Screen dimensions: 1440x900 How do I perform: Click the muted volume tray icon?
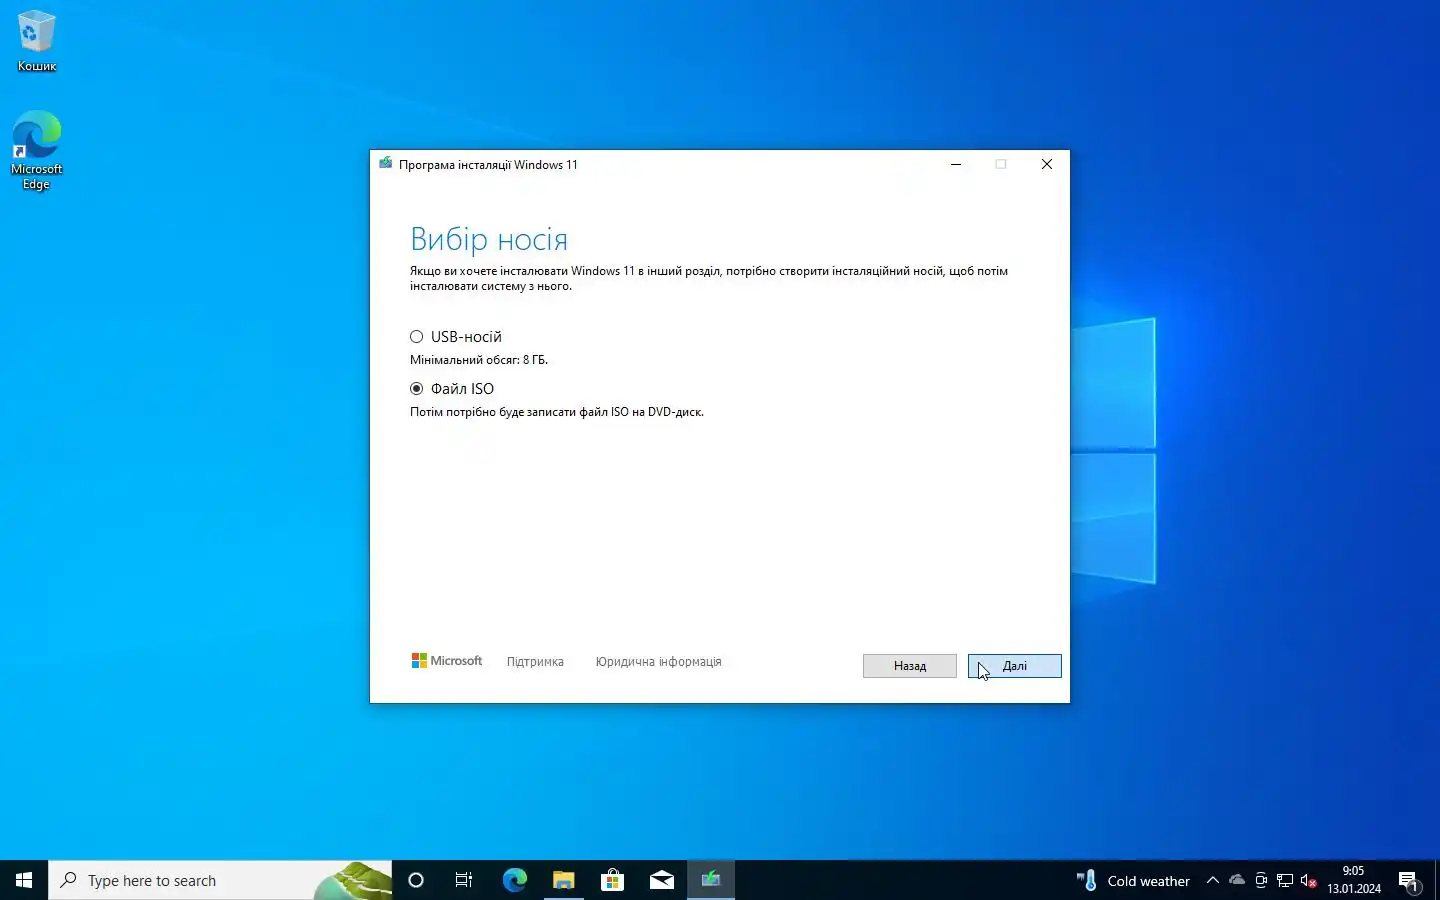[1309, 881]
